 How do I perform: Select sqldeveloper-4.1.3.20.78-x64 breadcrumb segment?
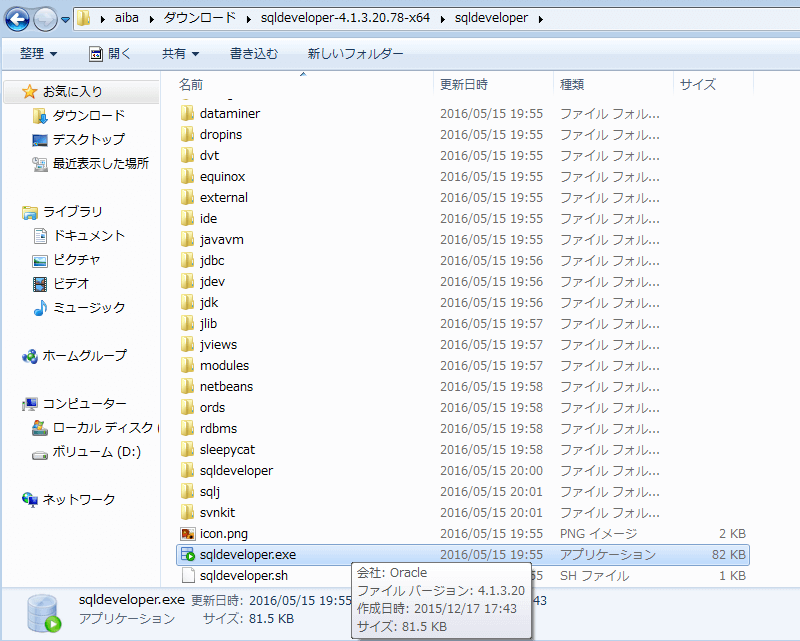(345, 18)
